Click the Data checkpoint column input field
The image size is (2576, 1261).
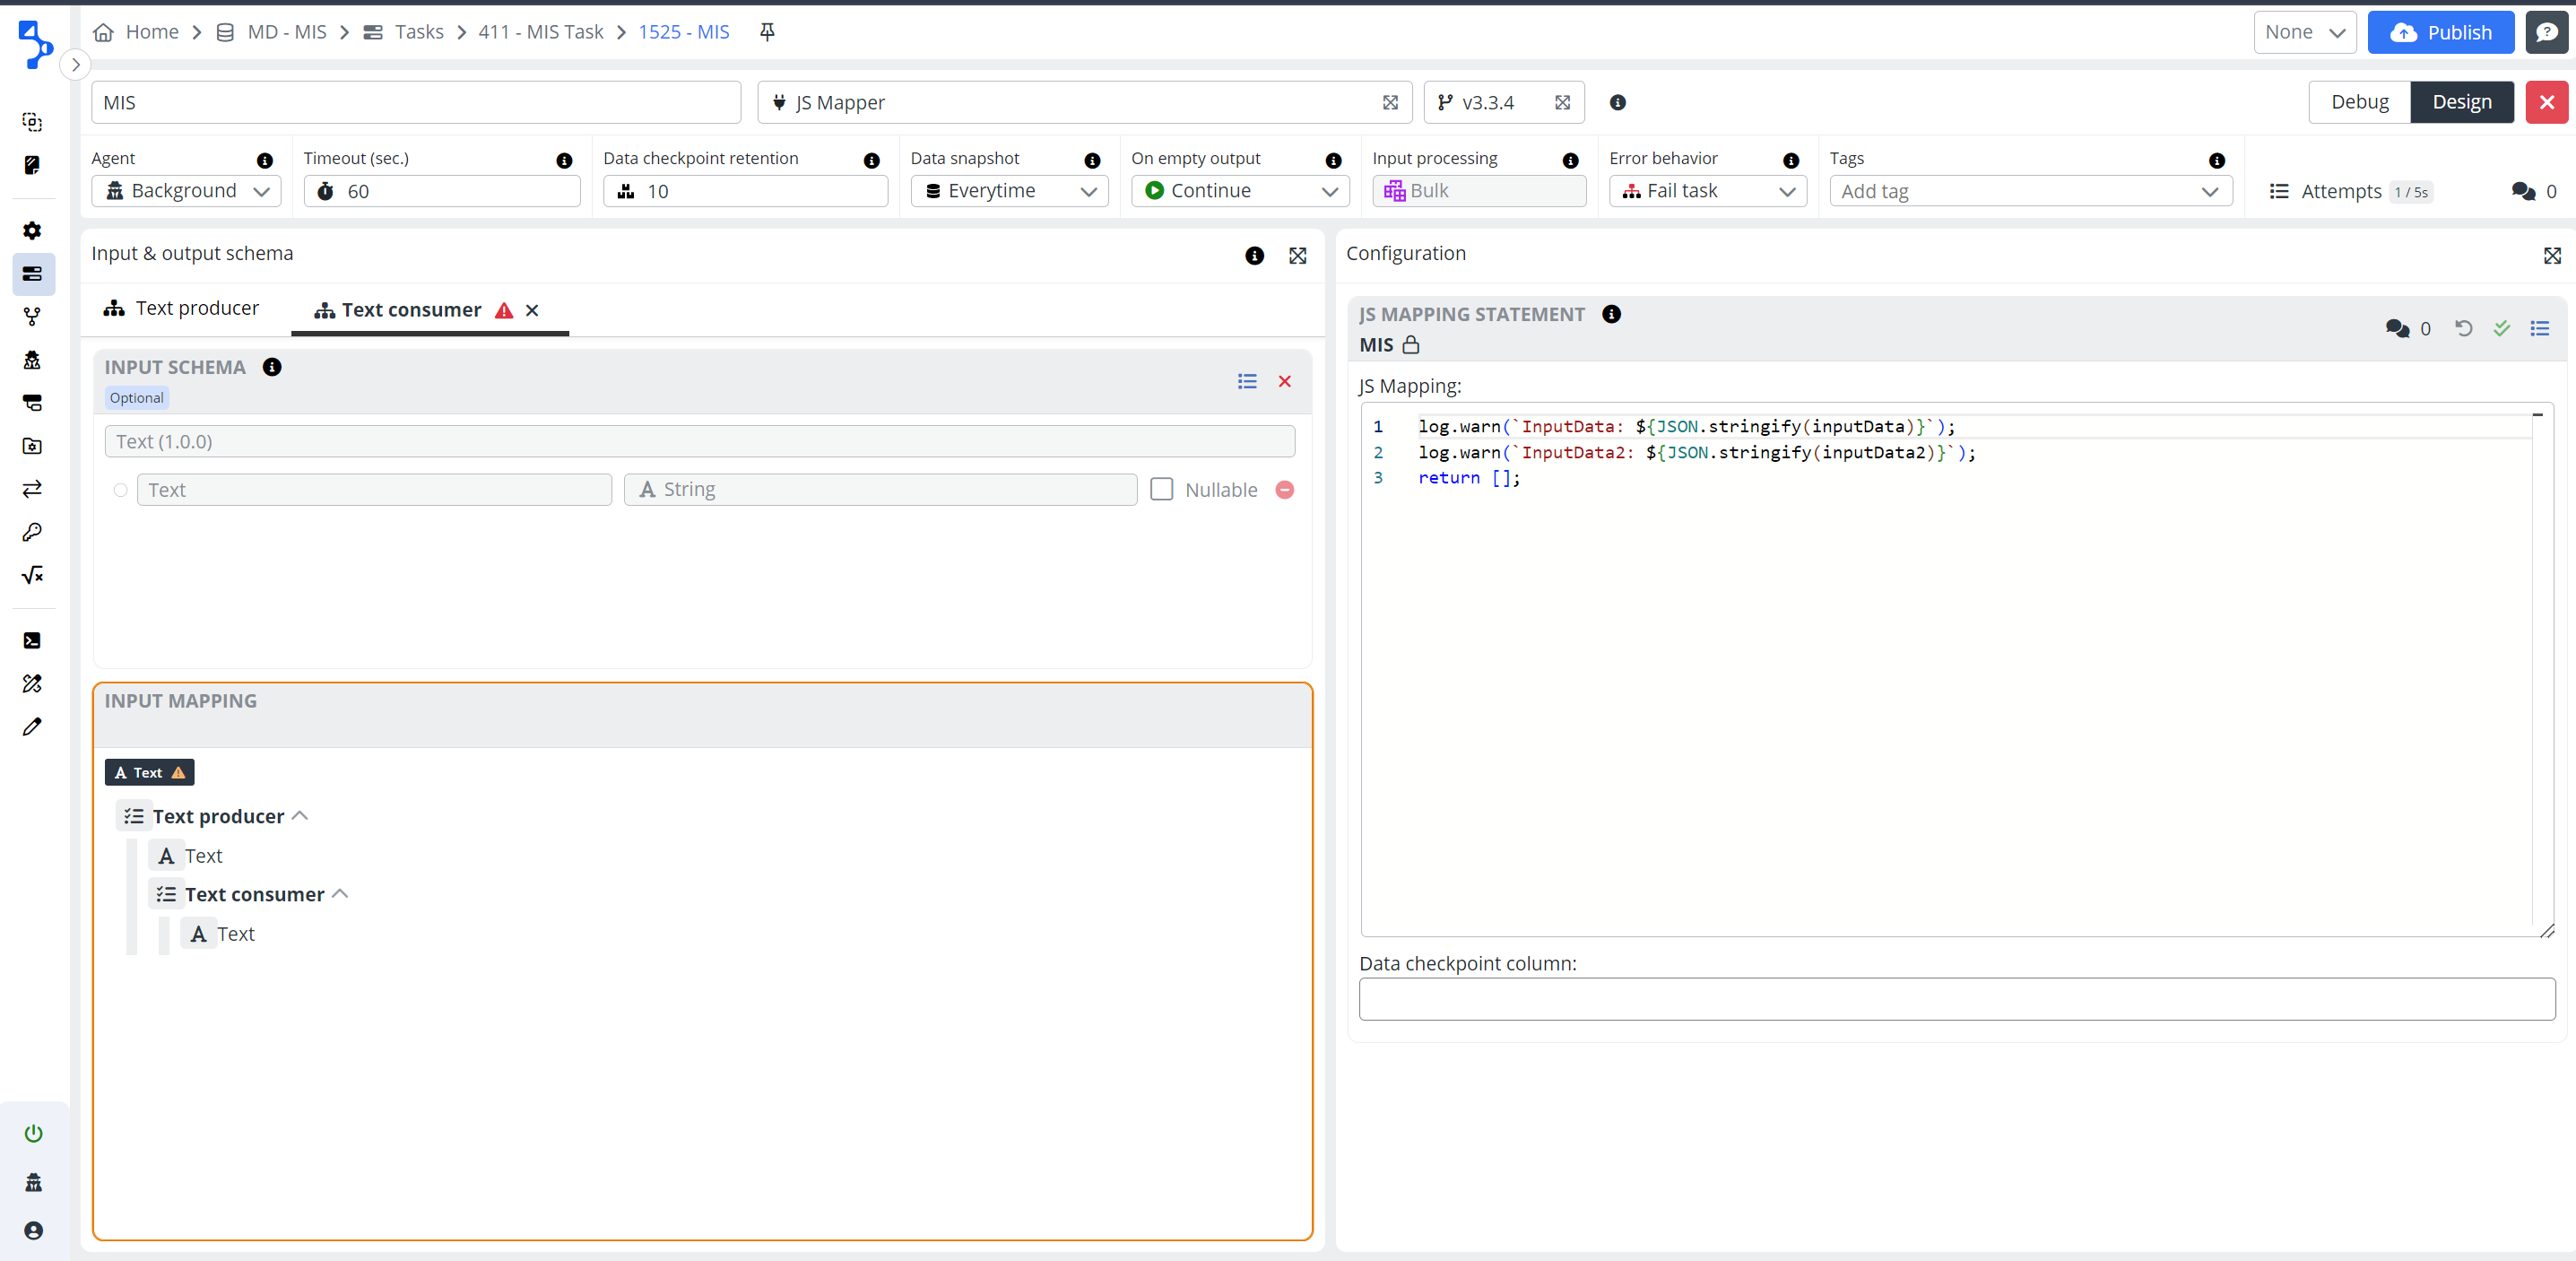click(1955, 999)
